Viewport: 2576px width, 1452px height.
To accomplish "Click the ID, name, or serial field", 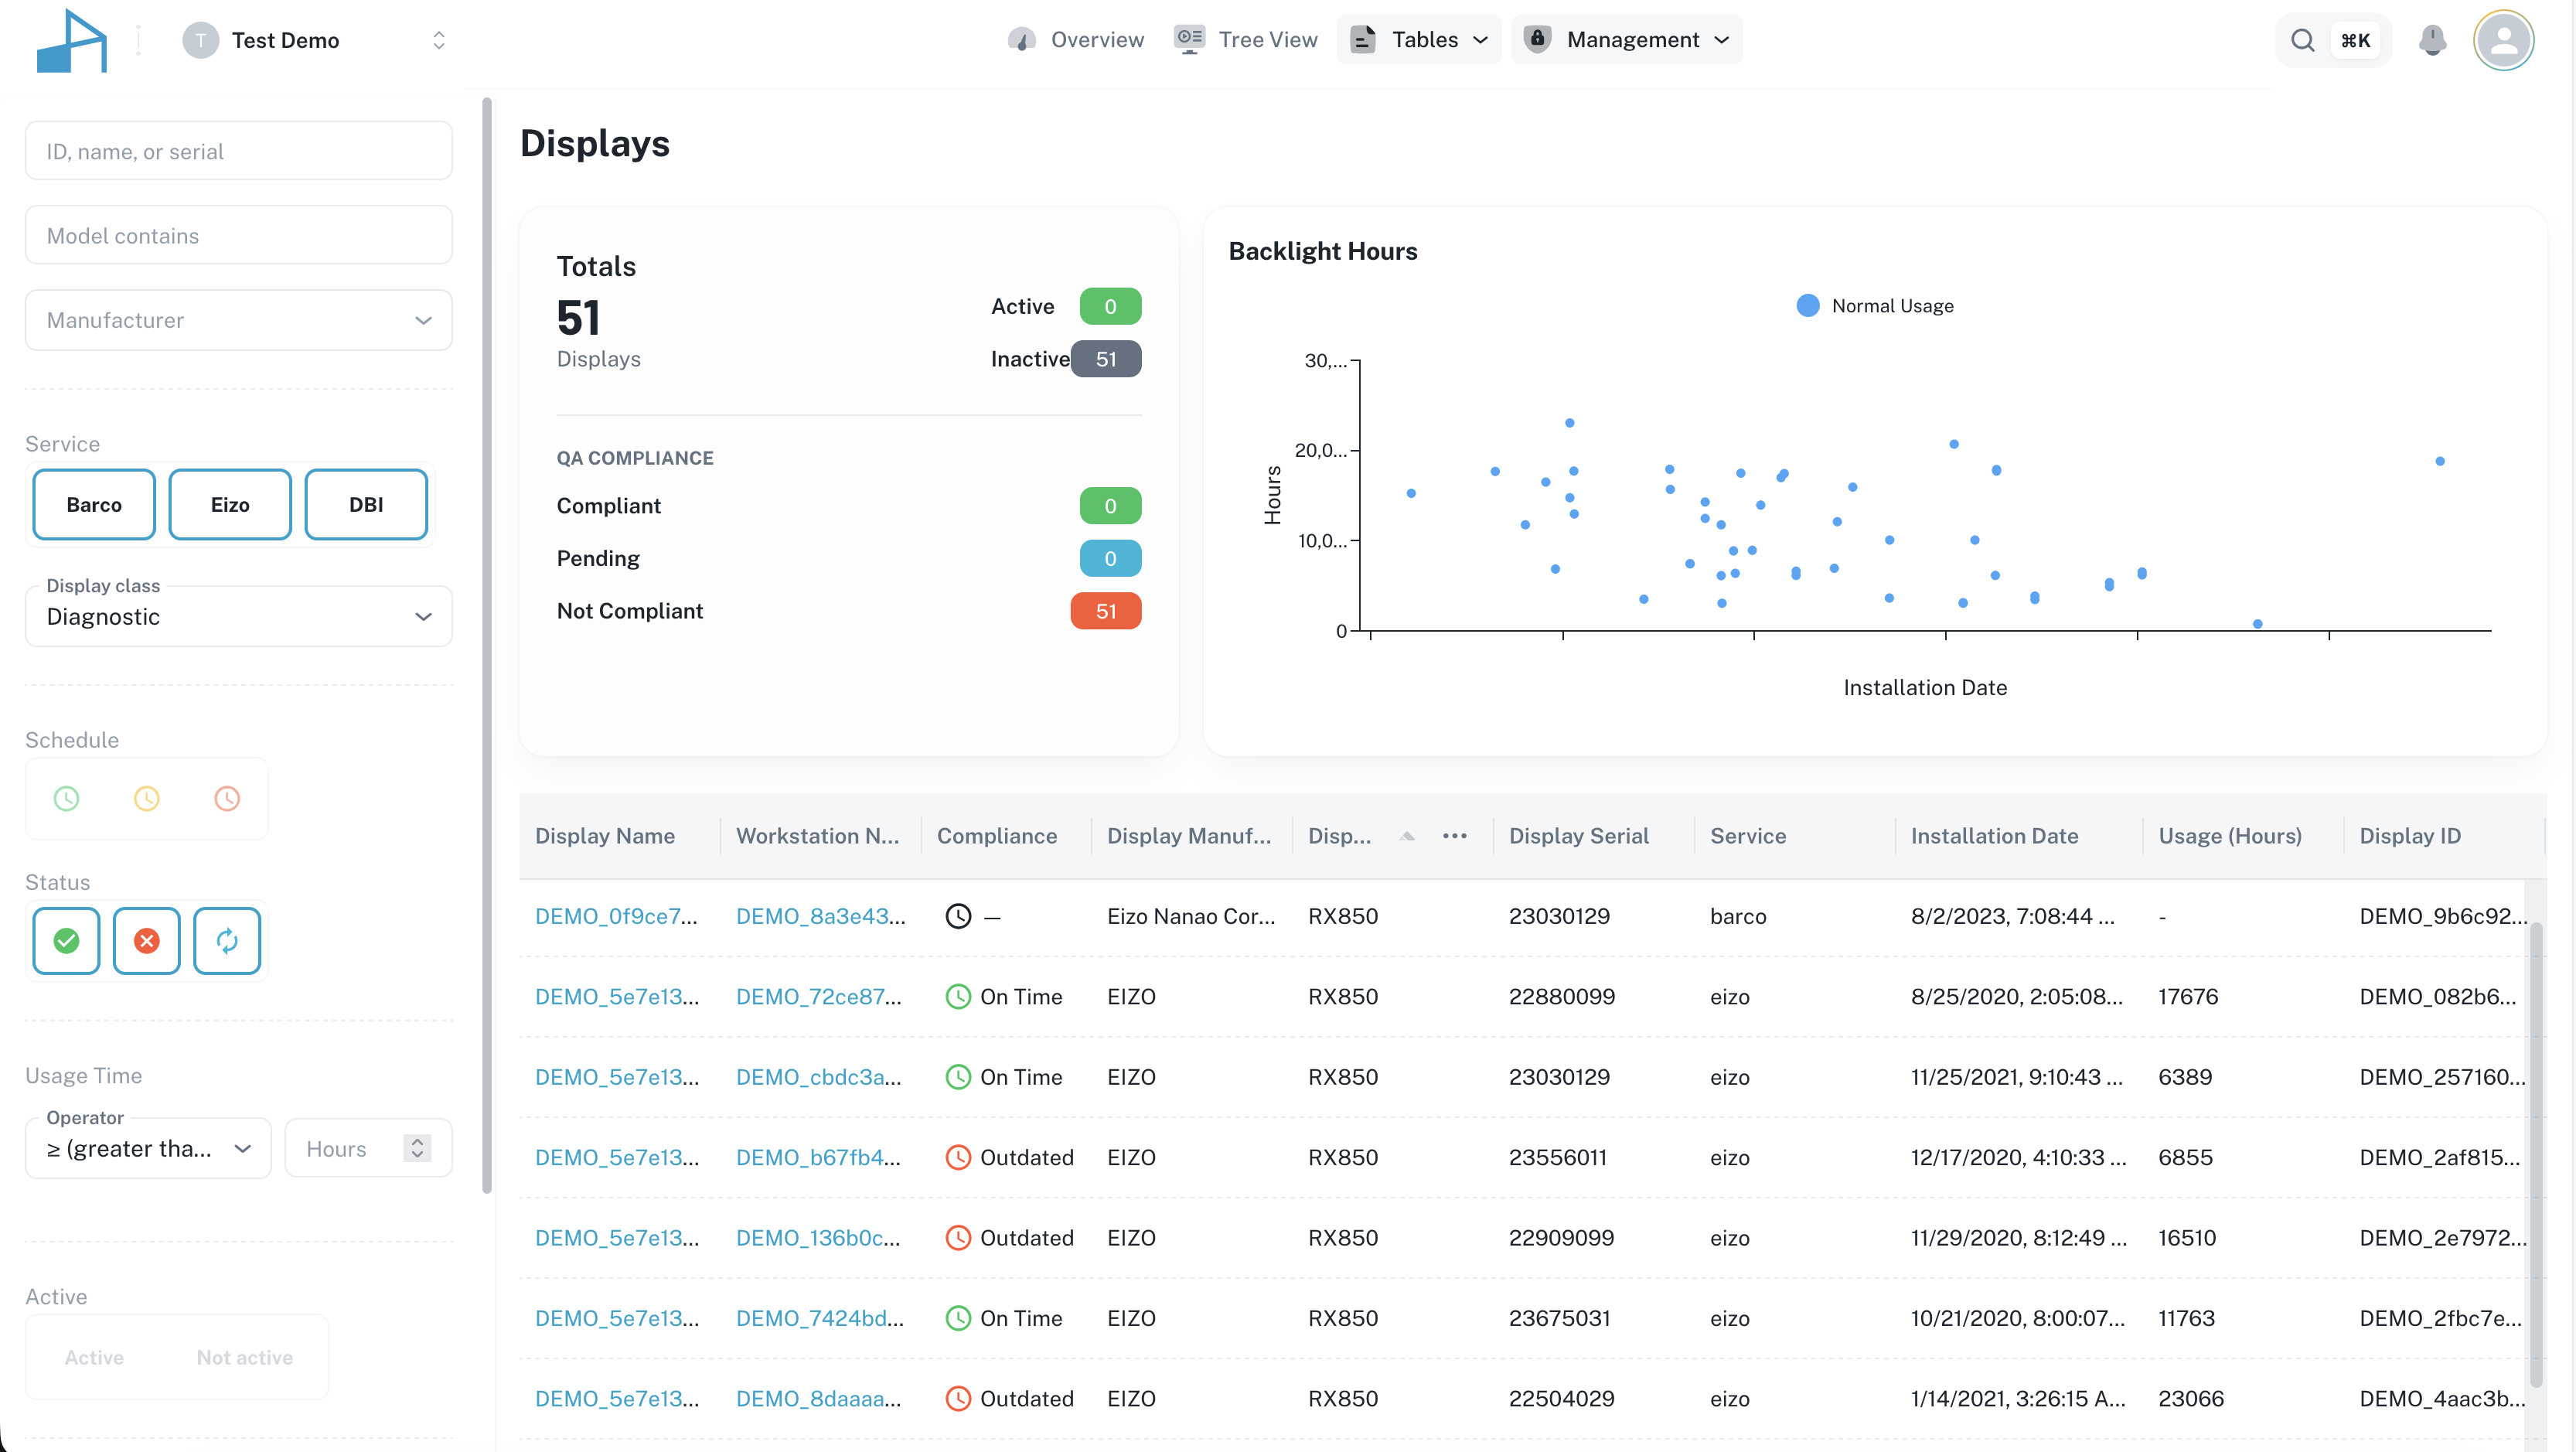I will click(x=238, y=151).
